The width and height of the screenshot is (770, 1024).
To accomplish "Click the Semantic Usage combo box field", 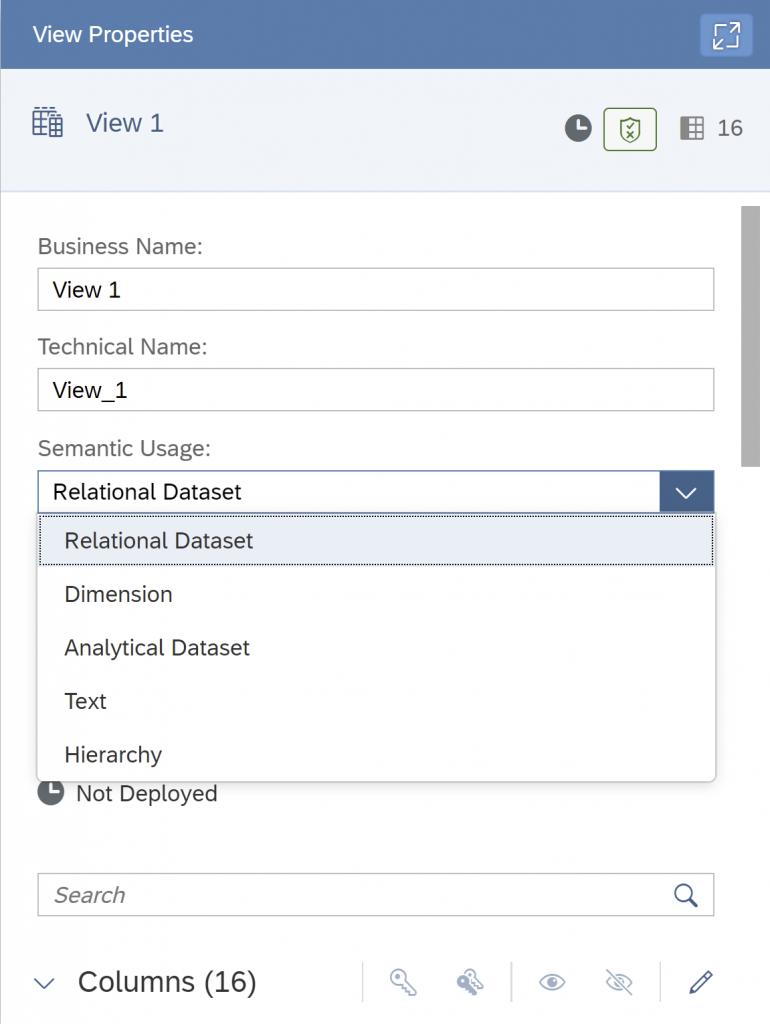I will pos(349,492).
